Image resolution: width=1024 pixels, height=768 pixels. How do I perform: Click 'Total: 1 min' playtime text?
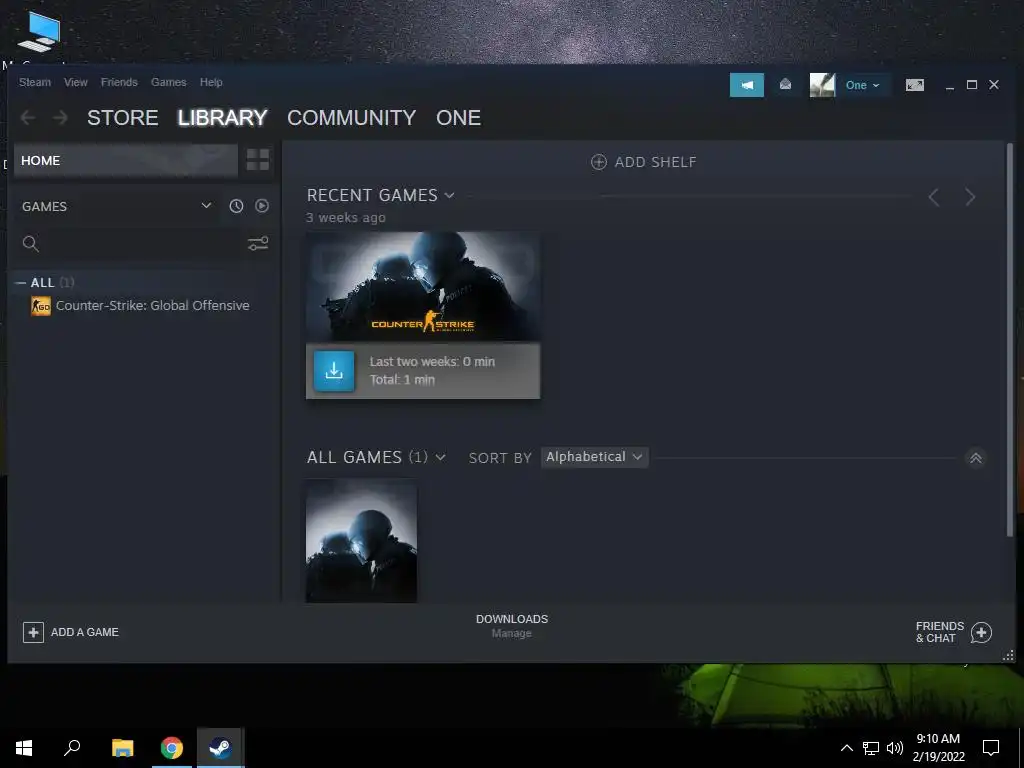(402, 380)
